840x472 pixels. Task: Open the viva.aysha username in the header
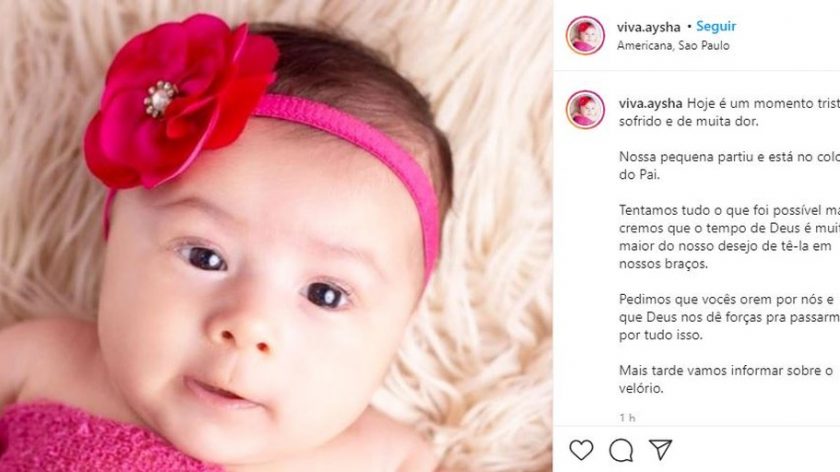click(648, 27)
